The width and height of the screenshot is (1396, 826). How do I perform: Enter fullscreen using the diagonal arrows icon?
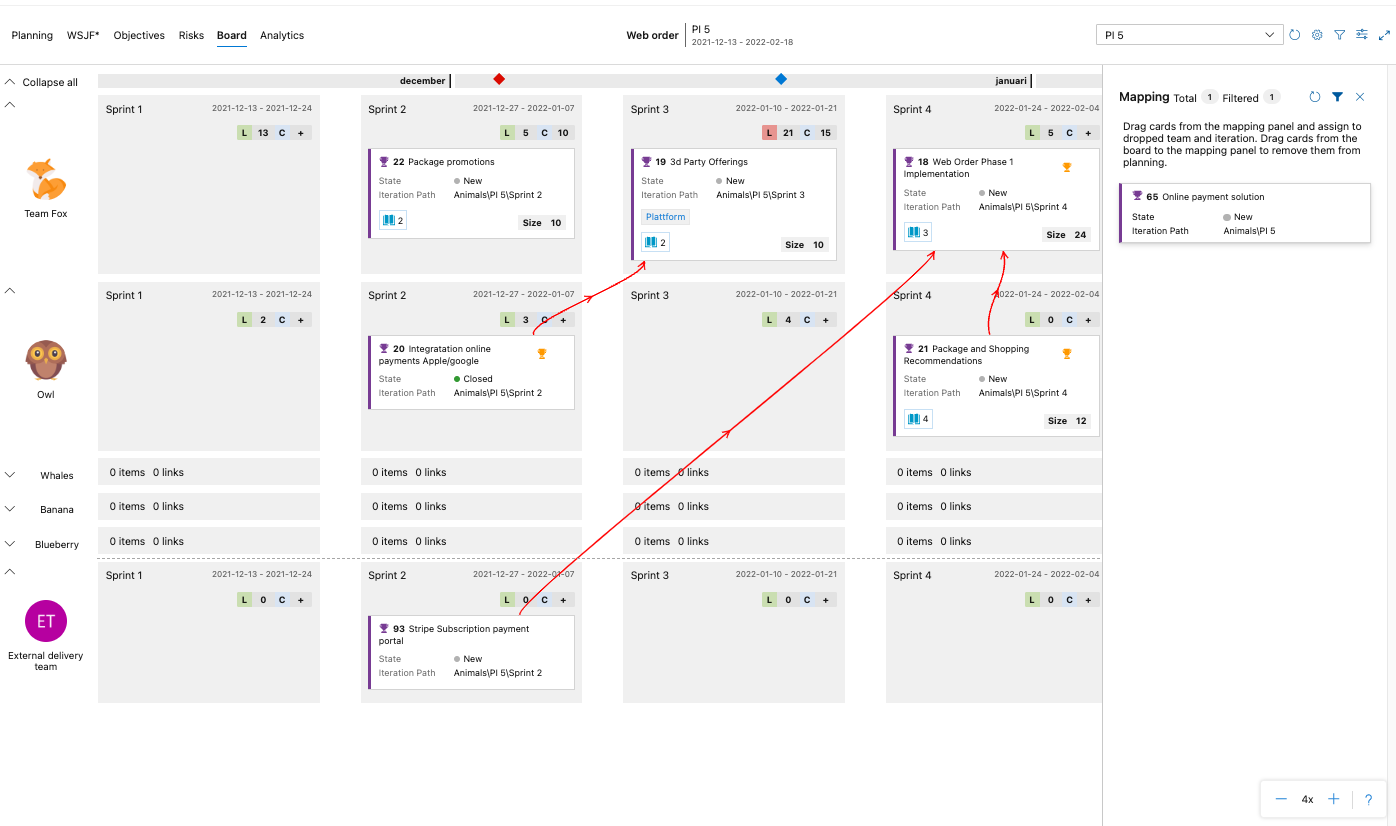(1384, 34)
